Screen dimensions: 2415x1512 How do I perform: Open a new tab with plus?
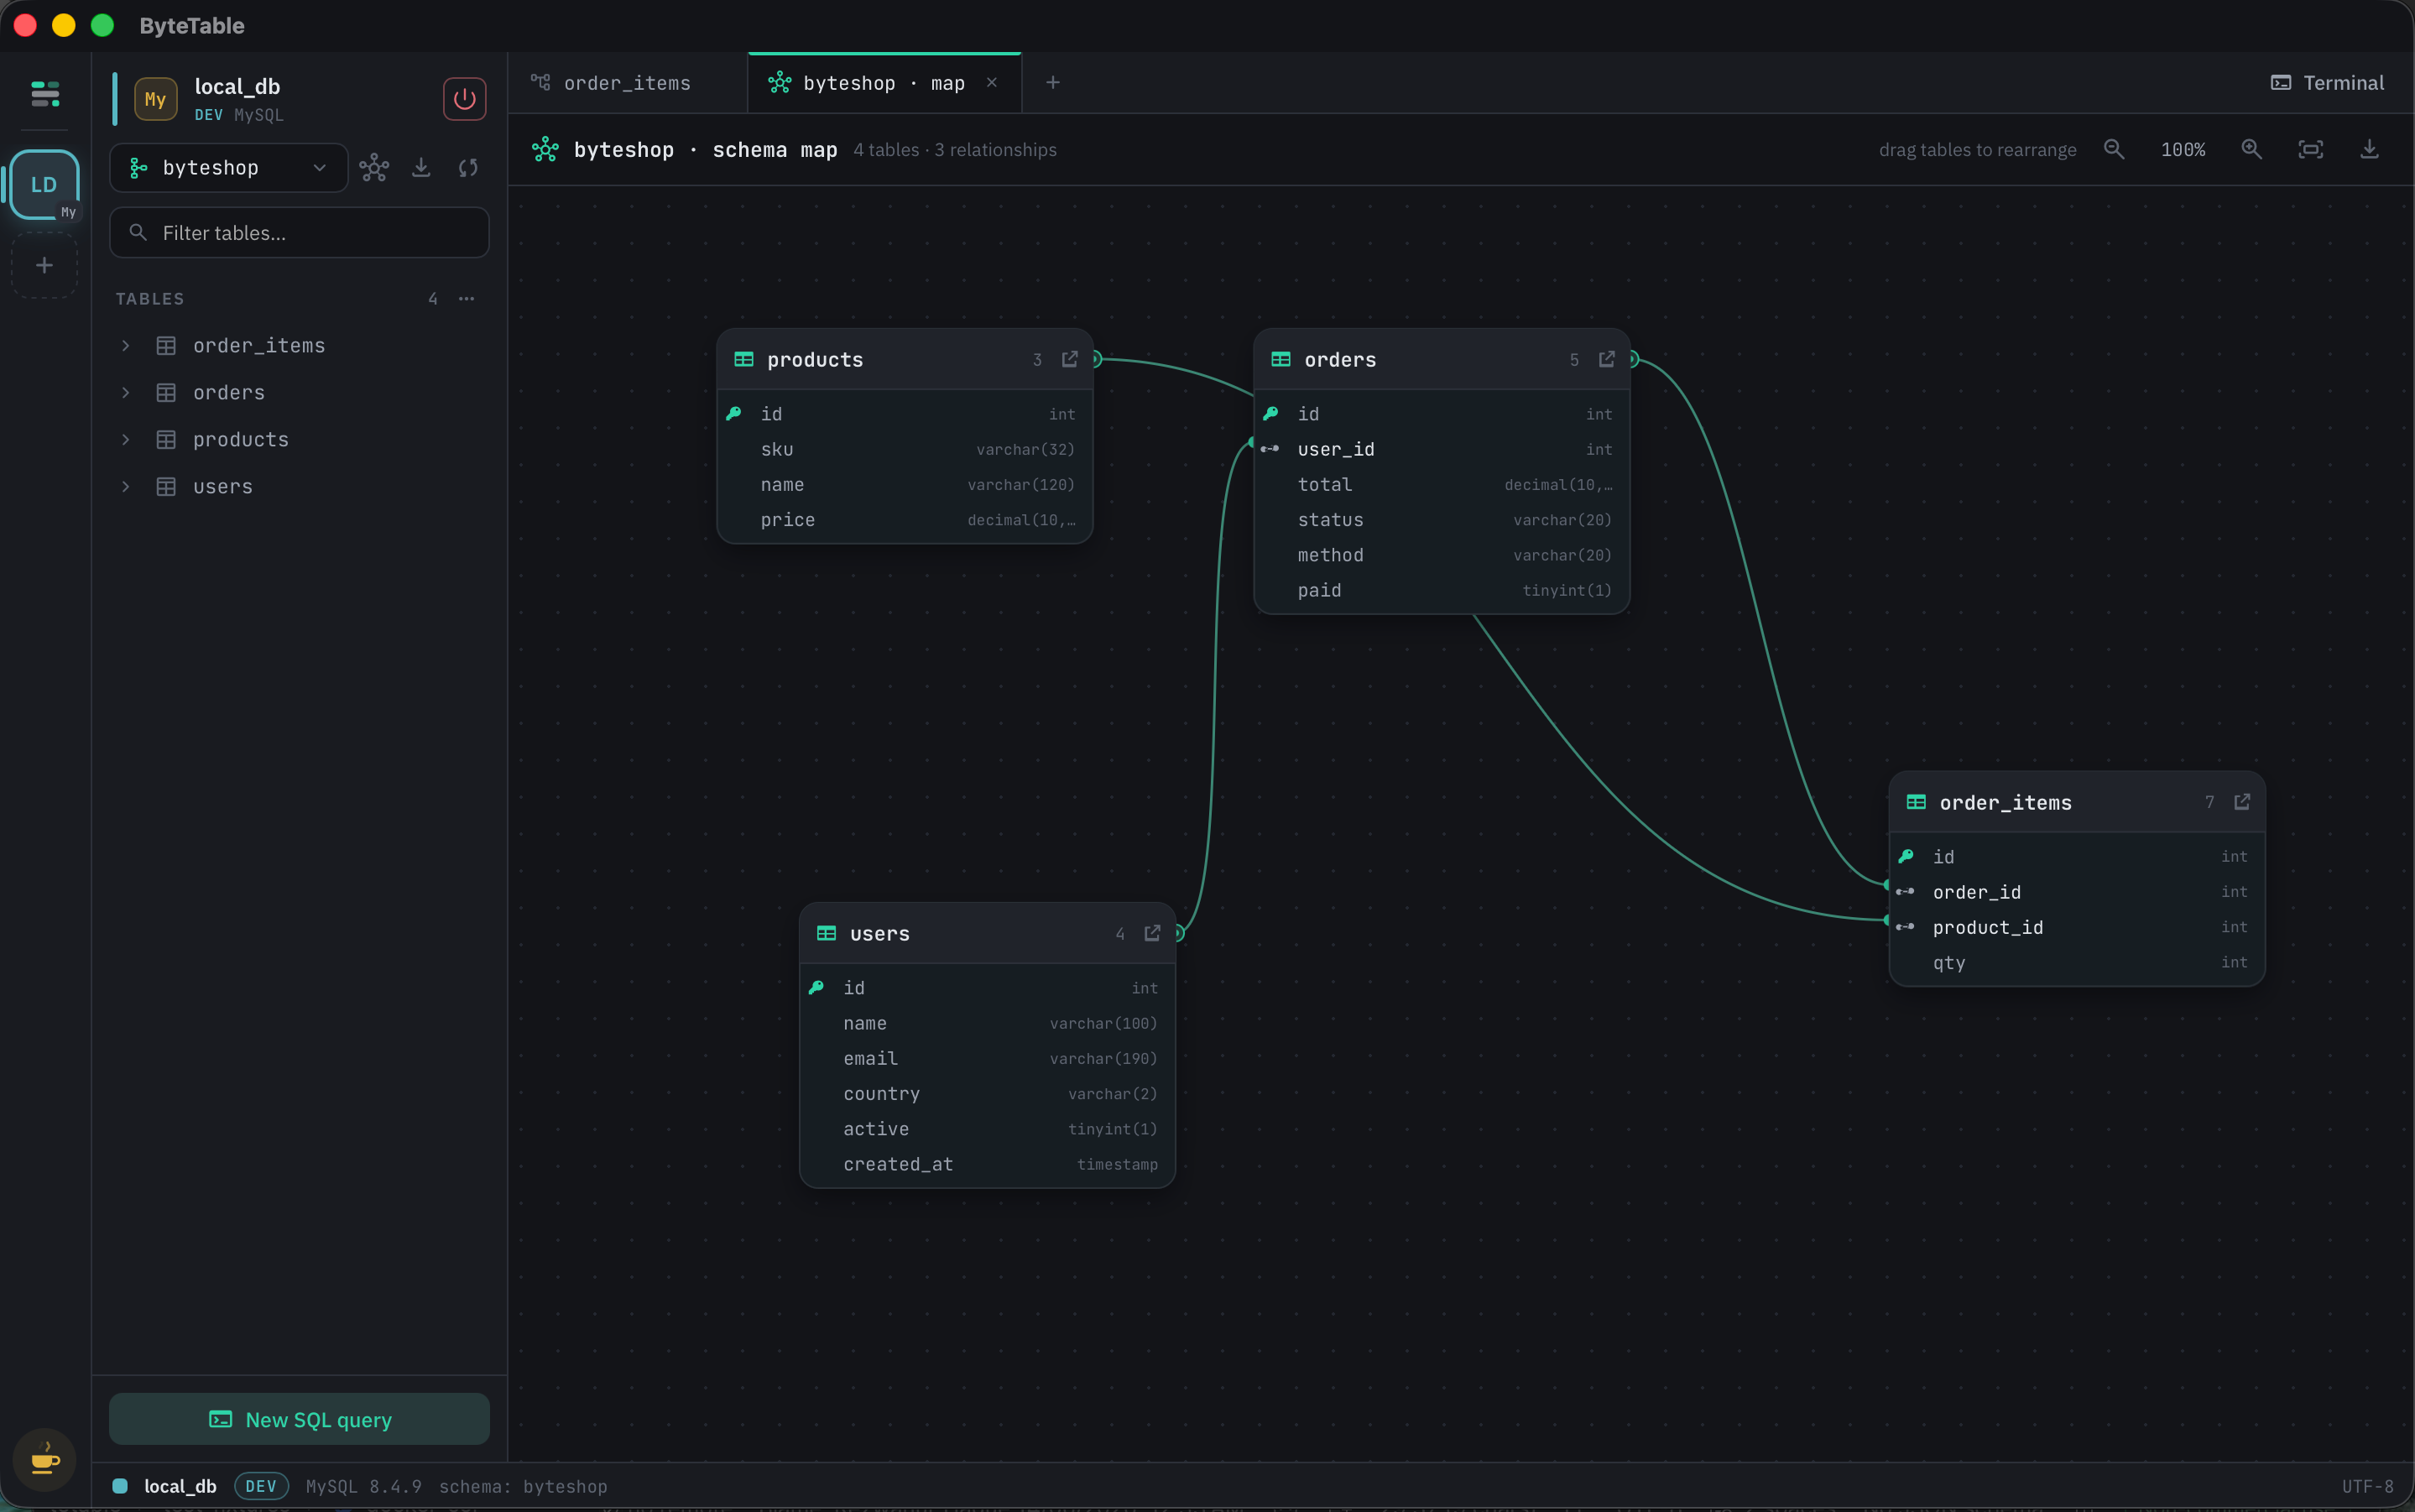point(1052,83)
